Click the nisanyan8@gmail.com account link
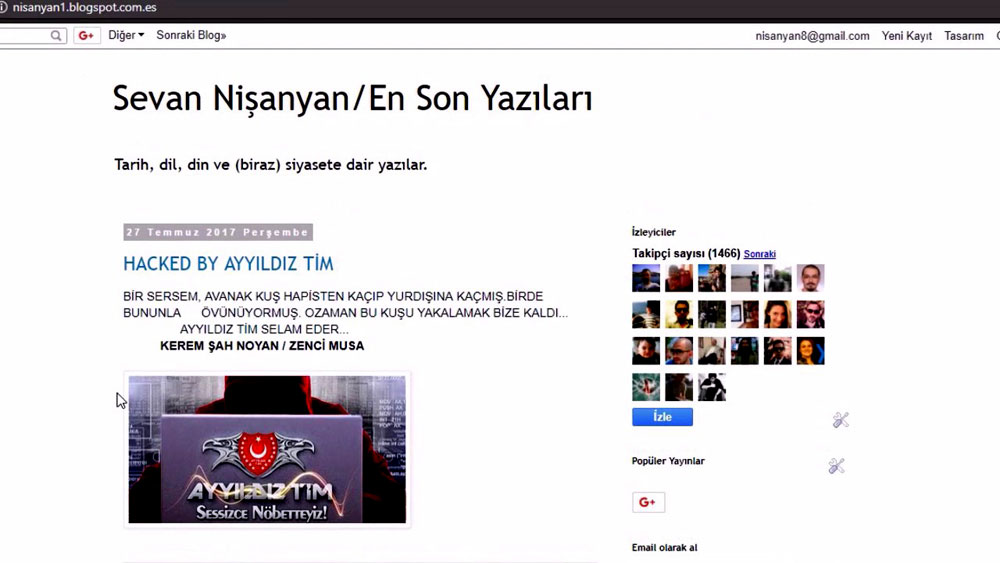The height and width of the screenshot is (563, 1000). click(812, 36)
